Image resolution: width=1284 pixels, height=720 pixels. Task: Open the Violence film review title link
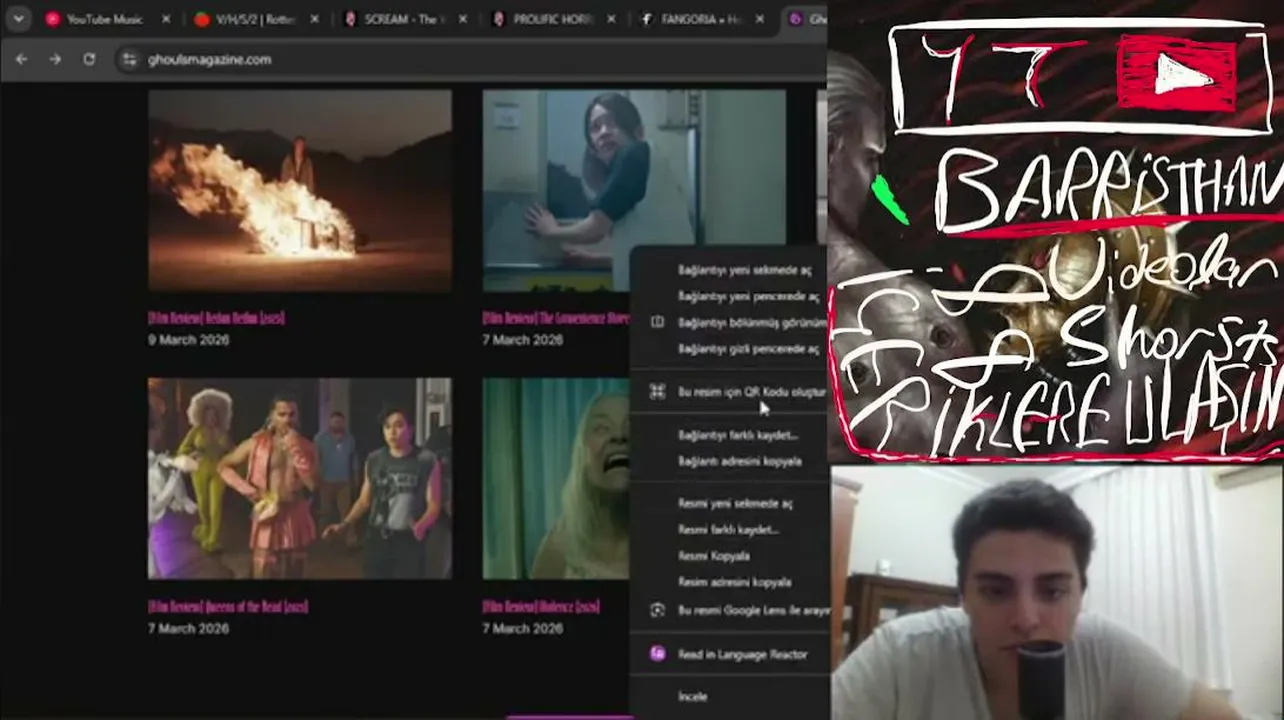pos(541,607)
